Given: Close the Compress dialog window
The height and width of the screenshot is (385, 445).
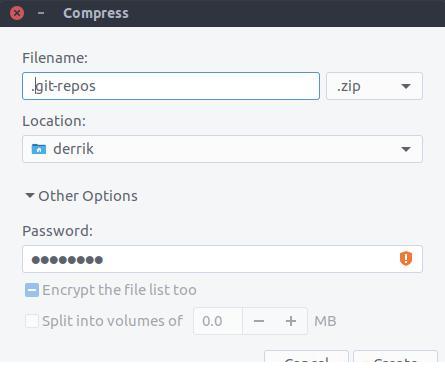Looking at the screenshot, I should [x=17, y=13].
